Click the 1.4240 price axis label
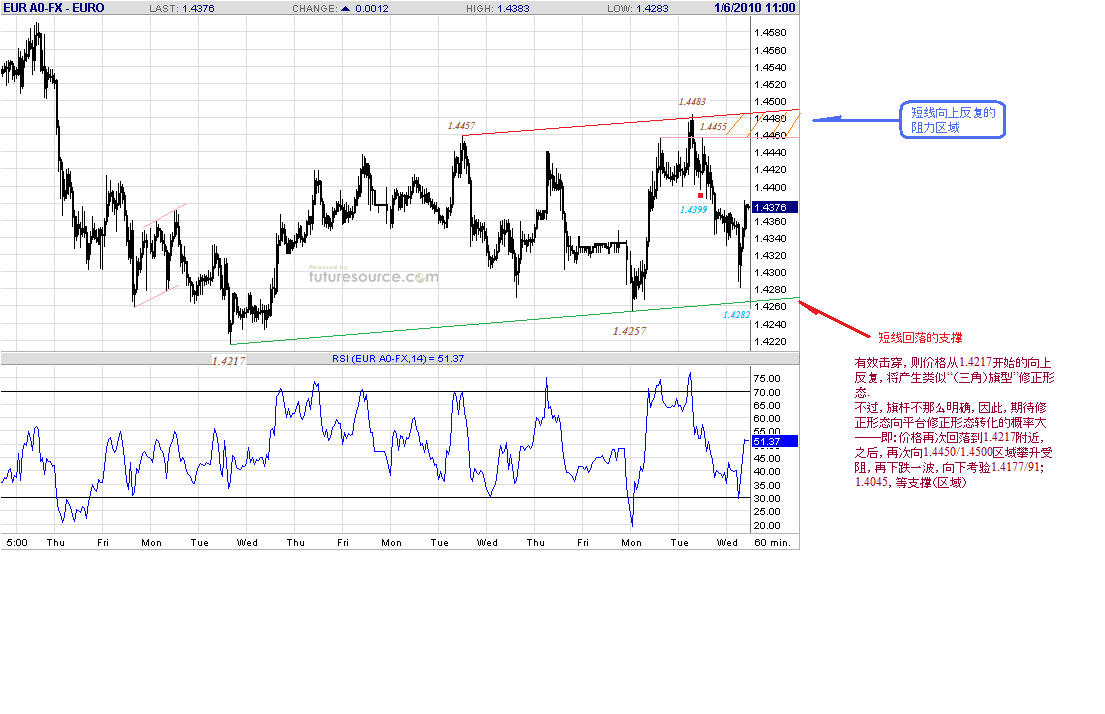The image size is (1105, 714). click(x=770, y=324)
